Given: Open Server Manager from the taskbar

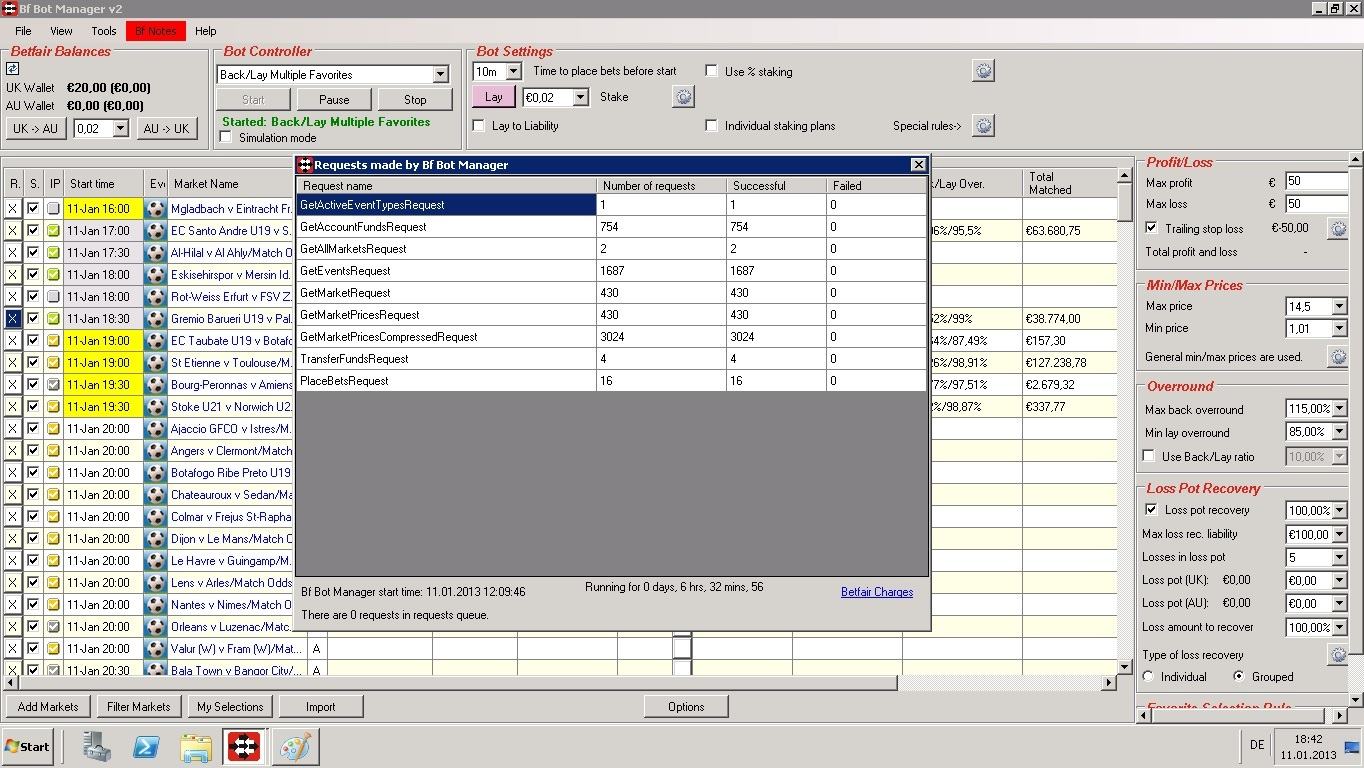Looking at the screenshot, I should click(97, 746).
